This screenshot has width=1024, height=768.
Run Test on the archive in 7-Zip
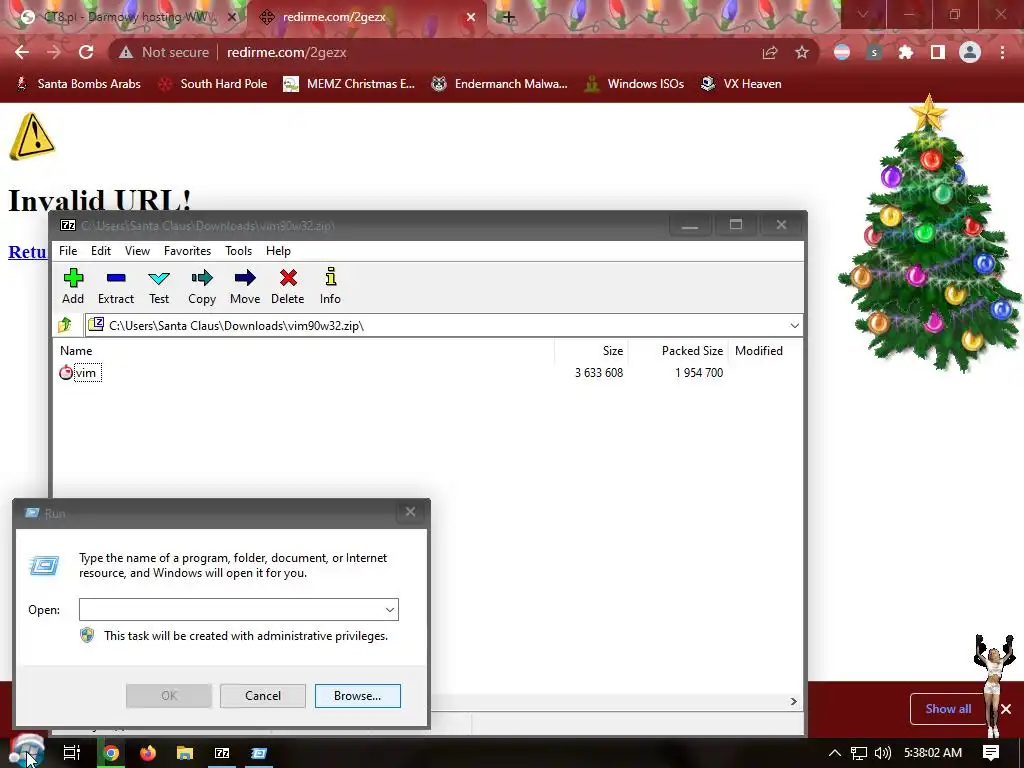coord(159,286)
